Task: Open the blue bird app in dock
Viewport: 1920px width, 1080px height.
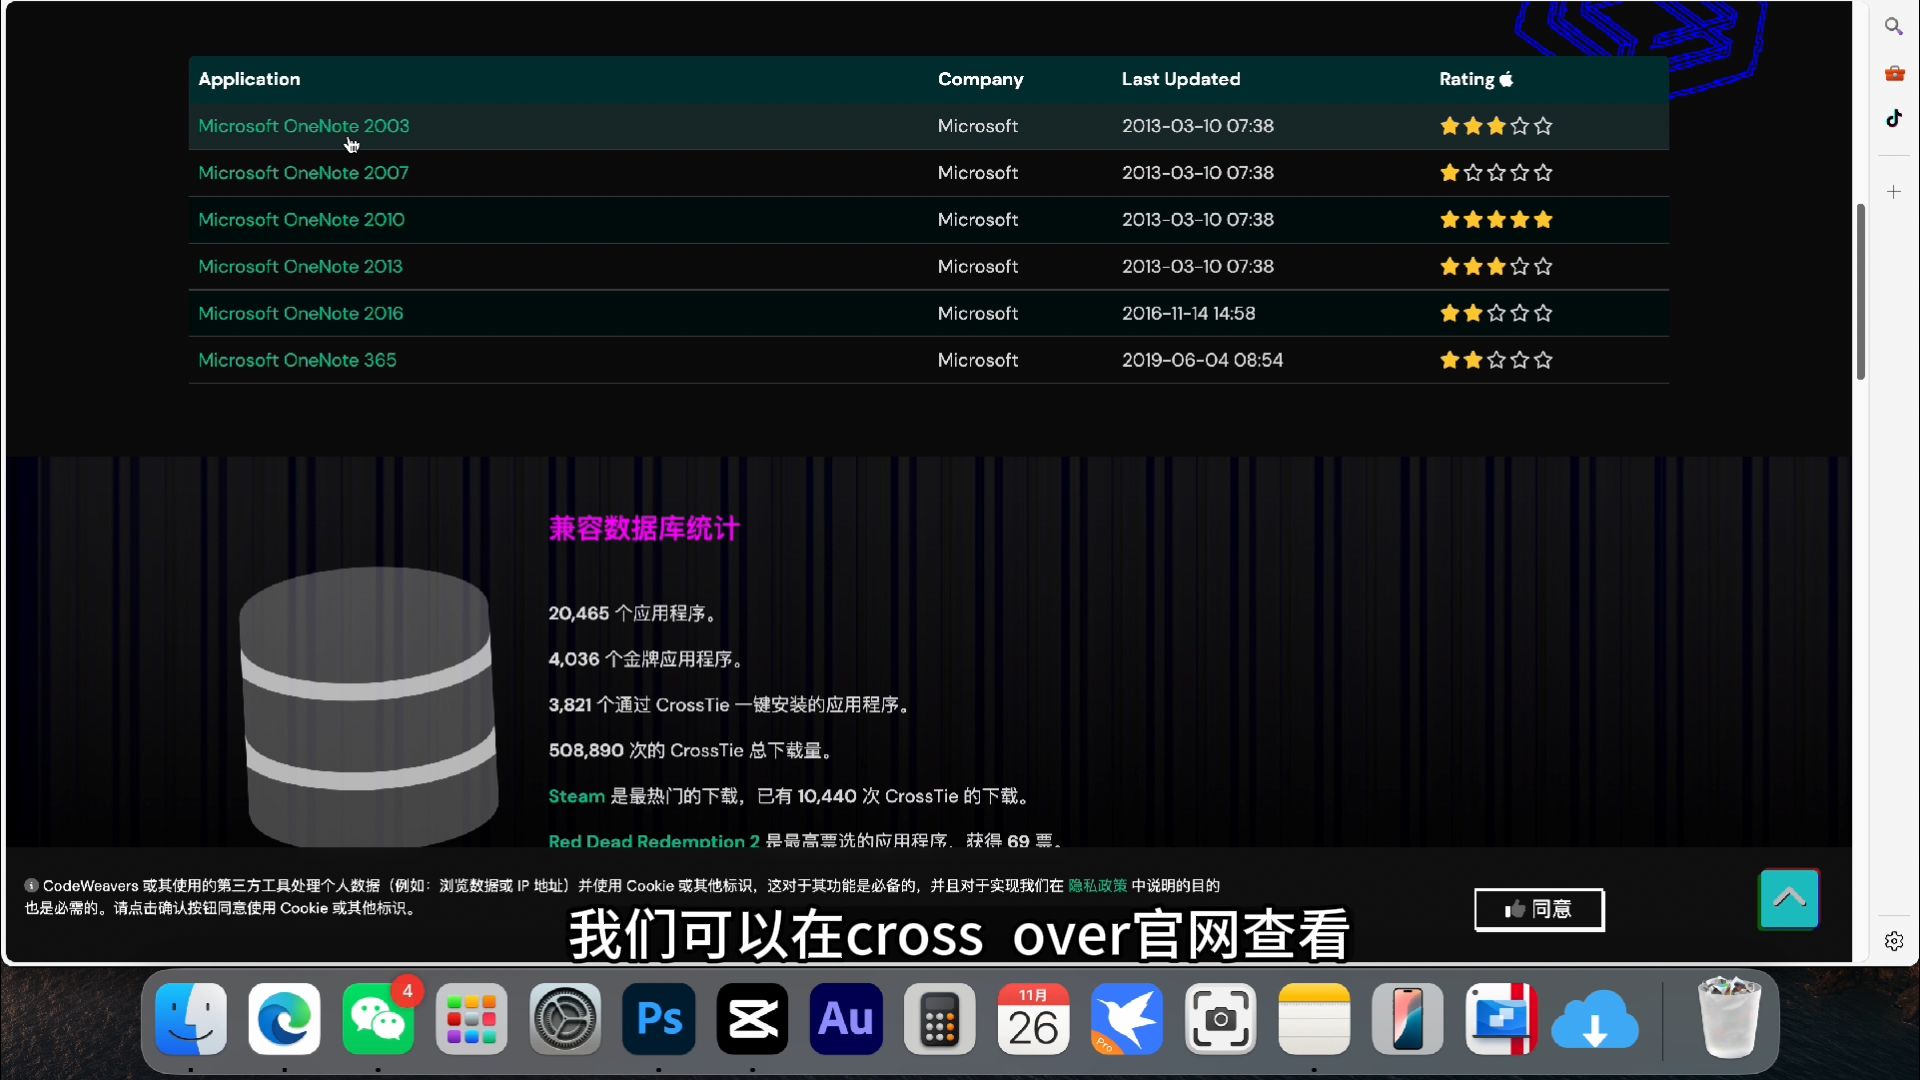Action: click(x=1127, y=1019)
